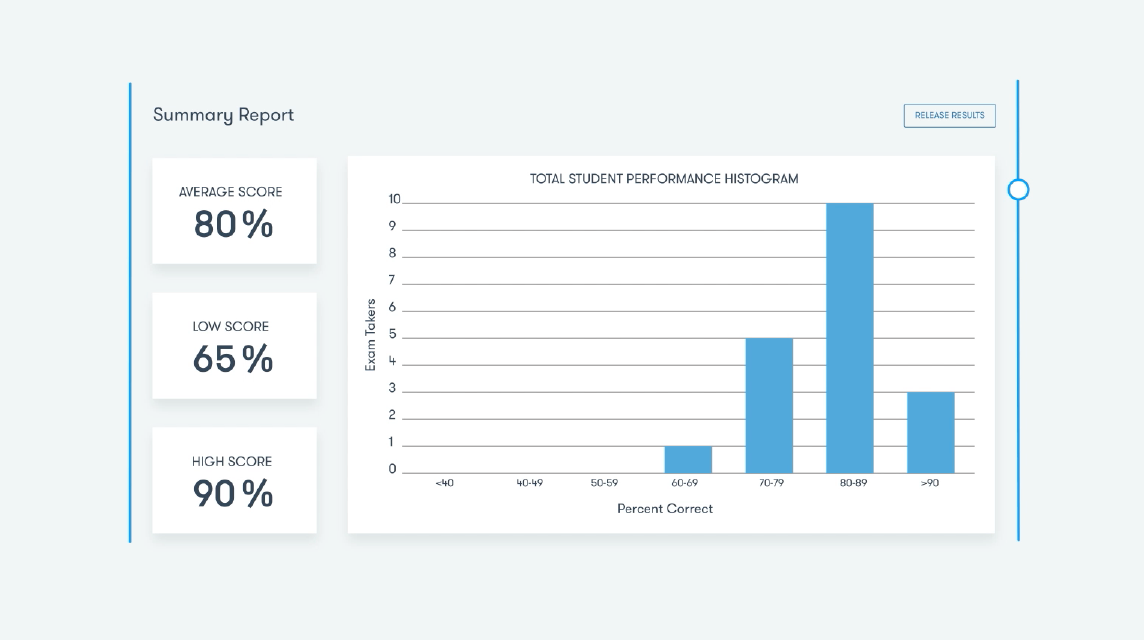
Task: Click the 80% average score value
Action: pyautogui.click(x=233, y=225)
